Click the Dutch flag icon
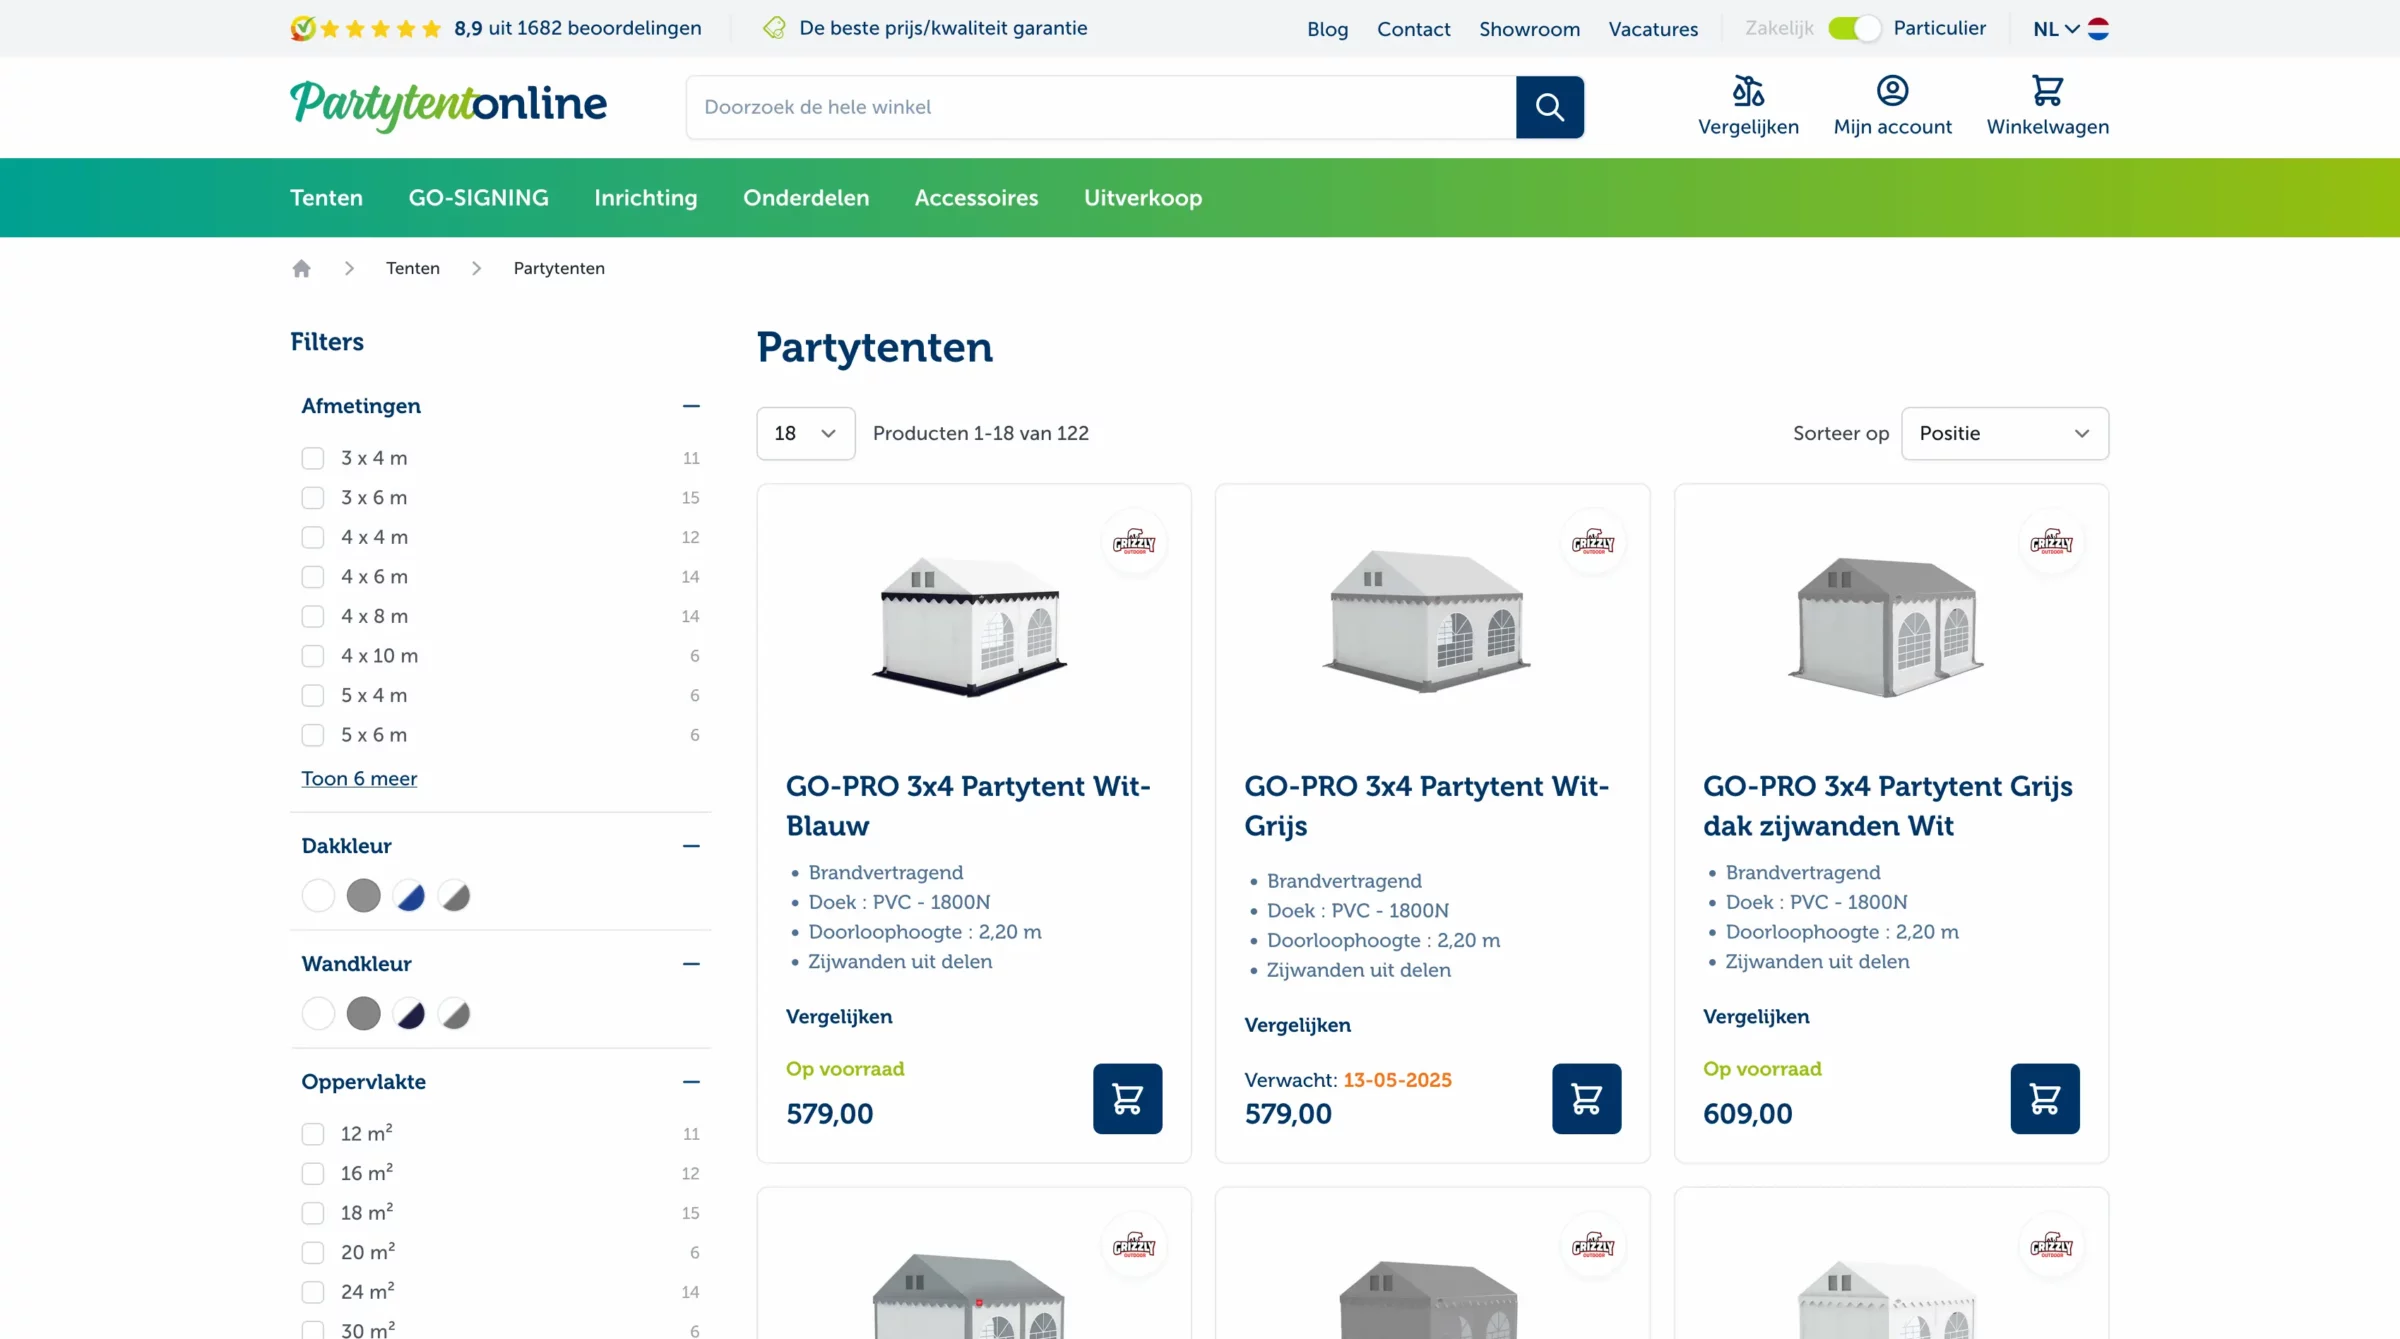 tap(2098, 29)
